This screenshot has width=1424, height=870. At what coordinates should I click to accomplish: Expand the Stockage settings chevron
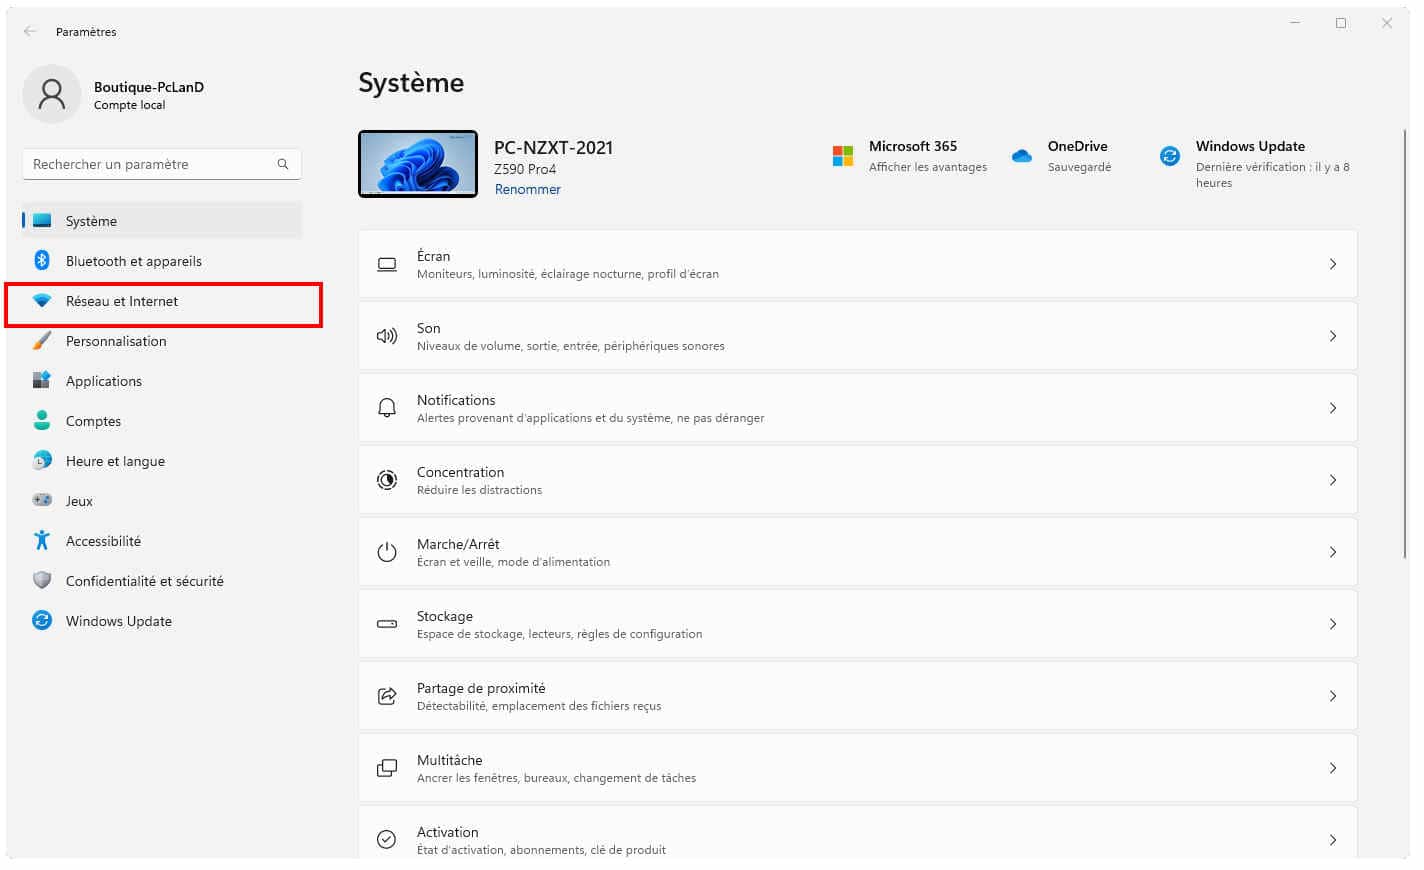coord(1332,624)
